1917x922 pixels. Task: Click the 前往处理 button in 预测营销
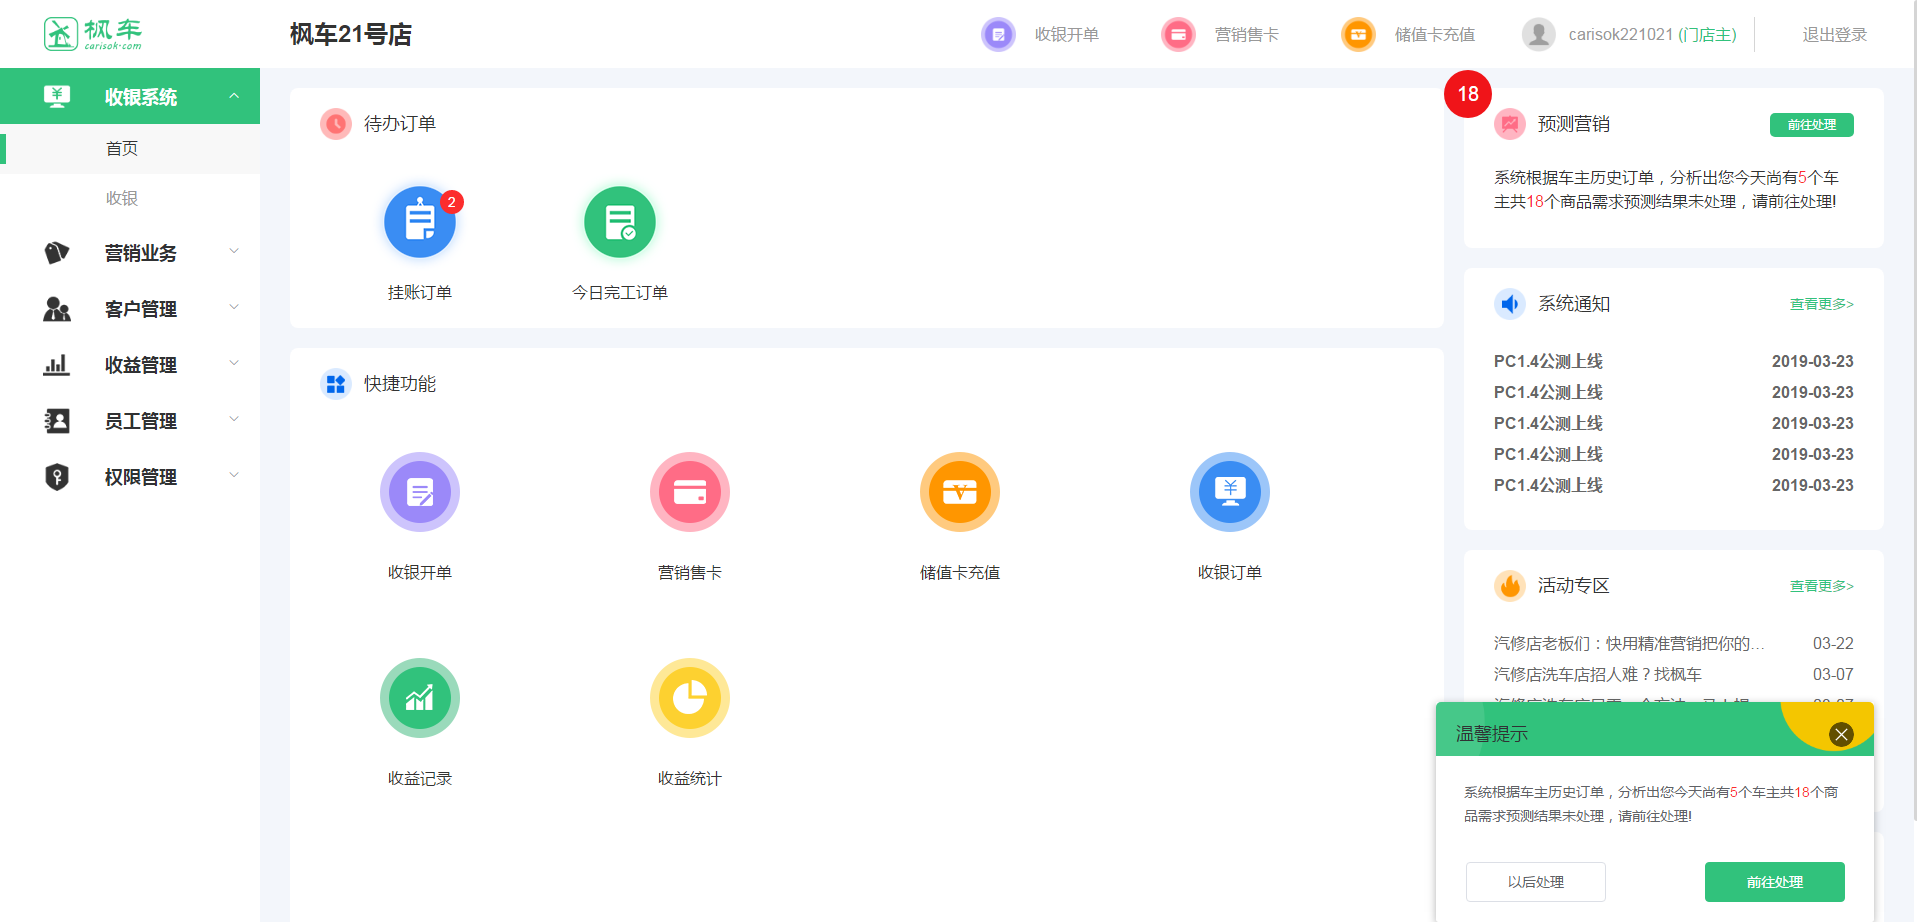1810,124
